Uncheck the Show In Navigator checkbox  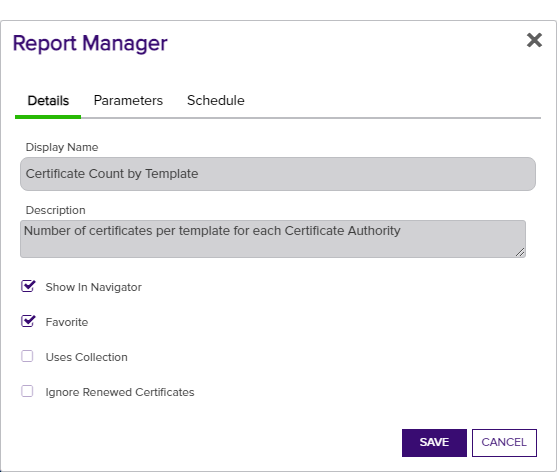pos(28,286)
